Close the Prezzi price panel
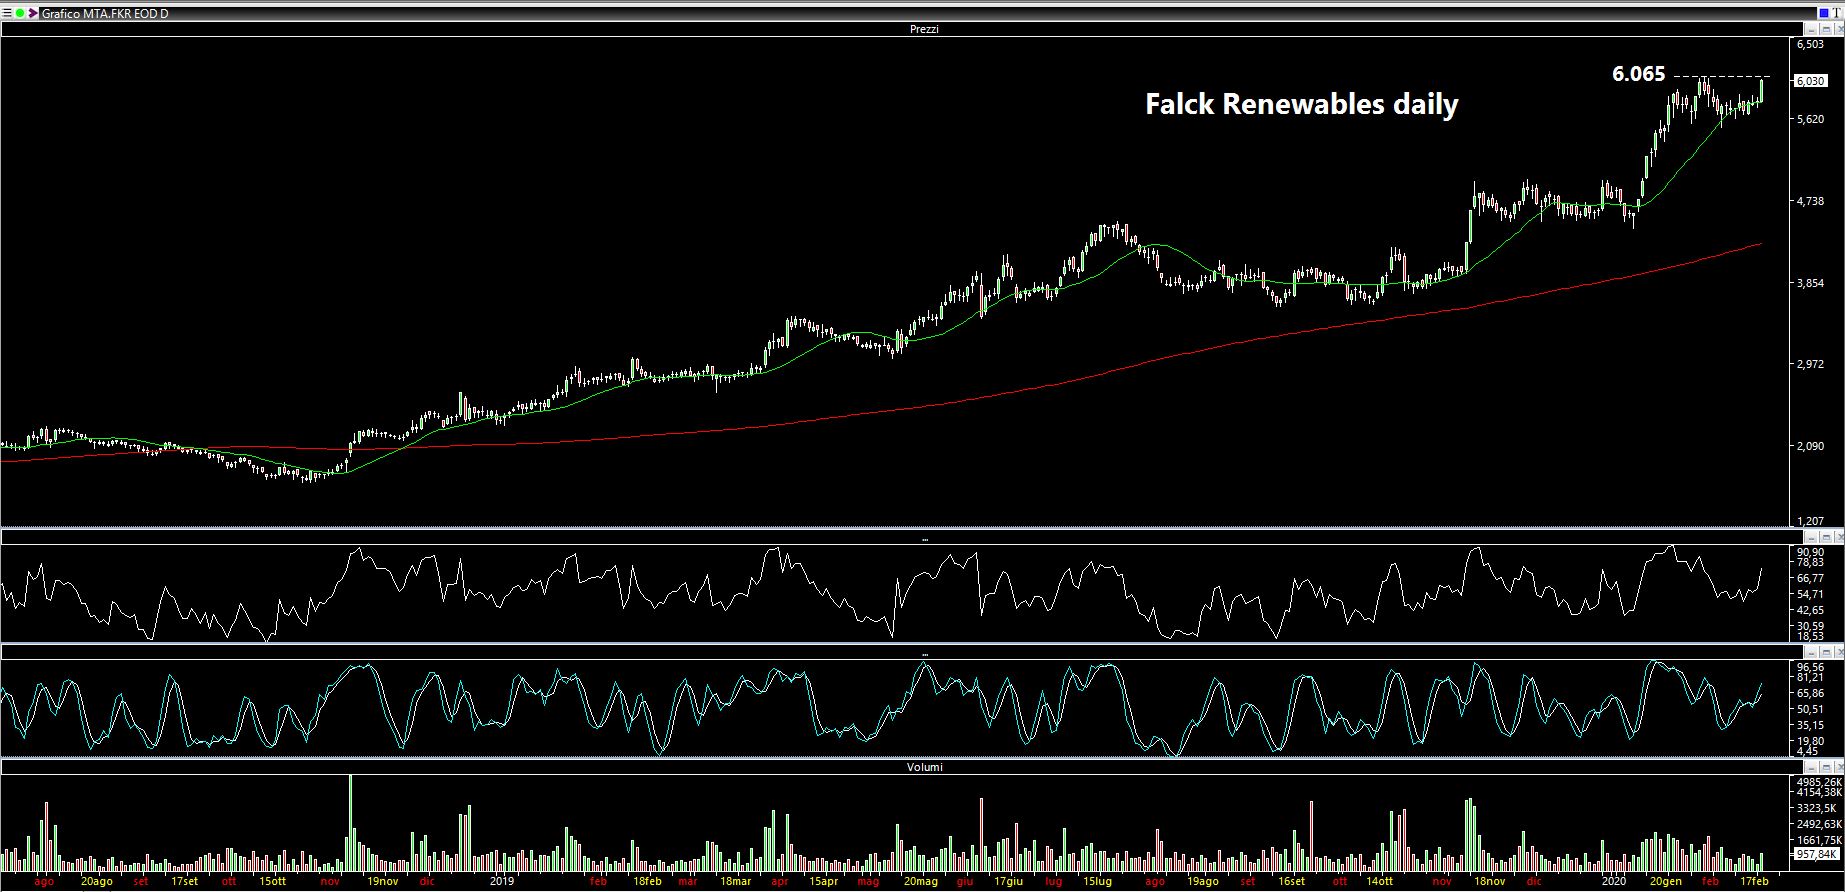The height and width of the screenshot is (892, 1845). 1839,29
